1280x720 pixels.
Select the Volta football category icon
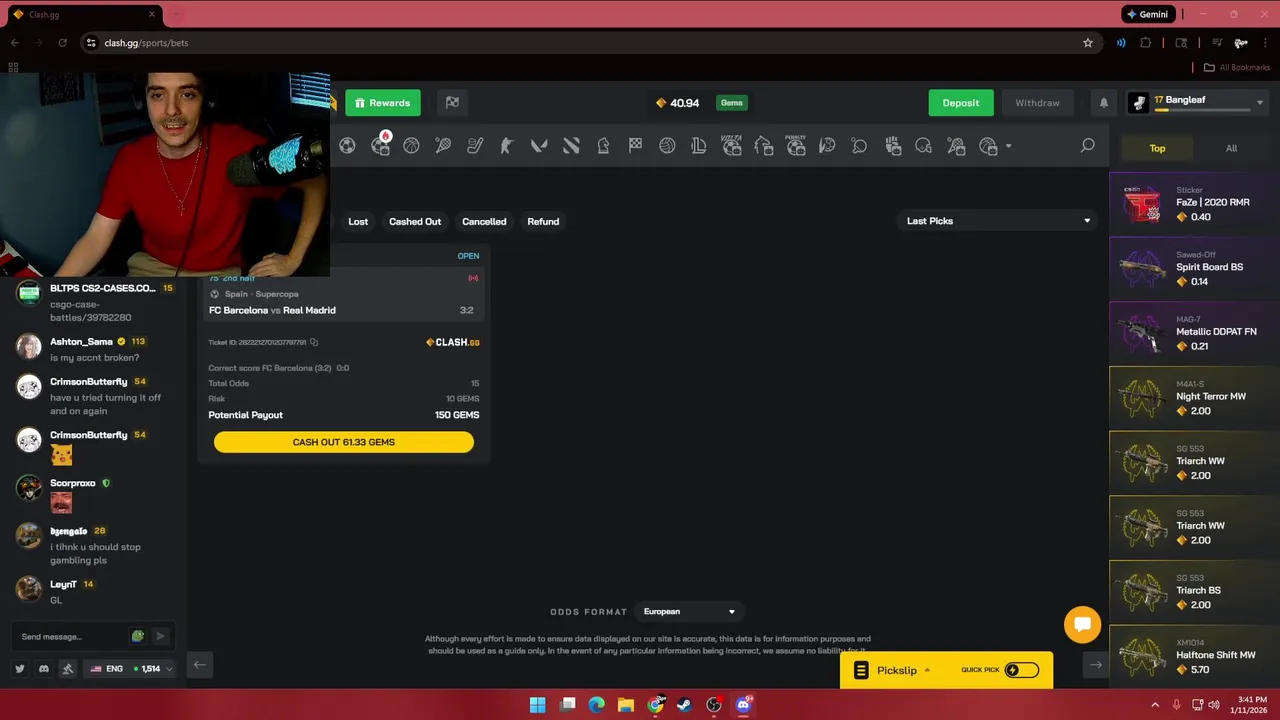[x=731, y=146]
